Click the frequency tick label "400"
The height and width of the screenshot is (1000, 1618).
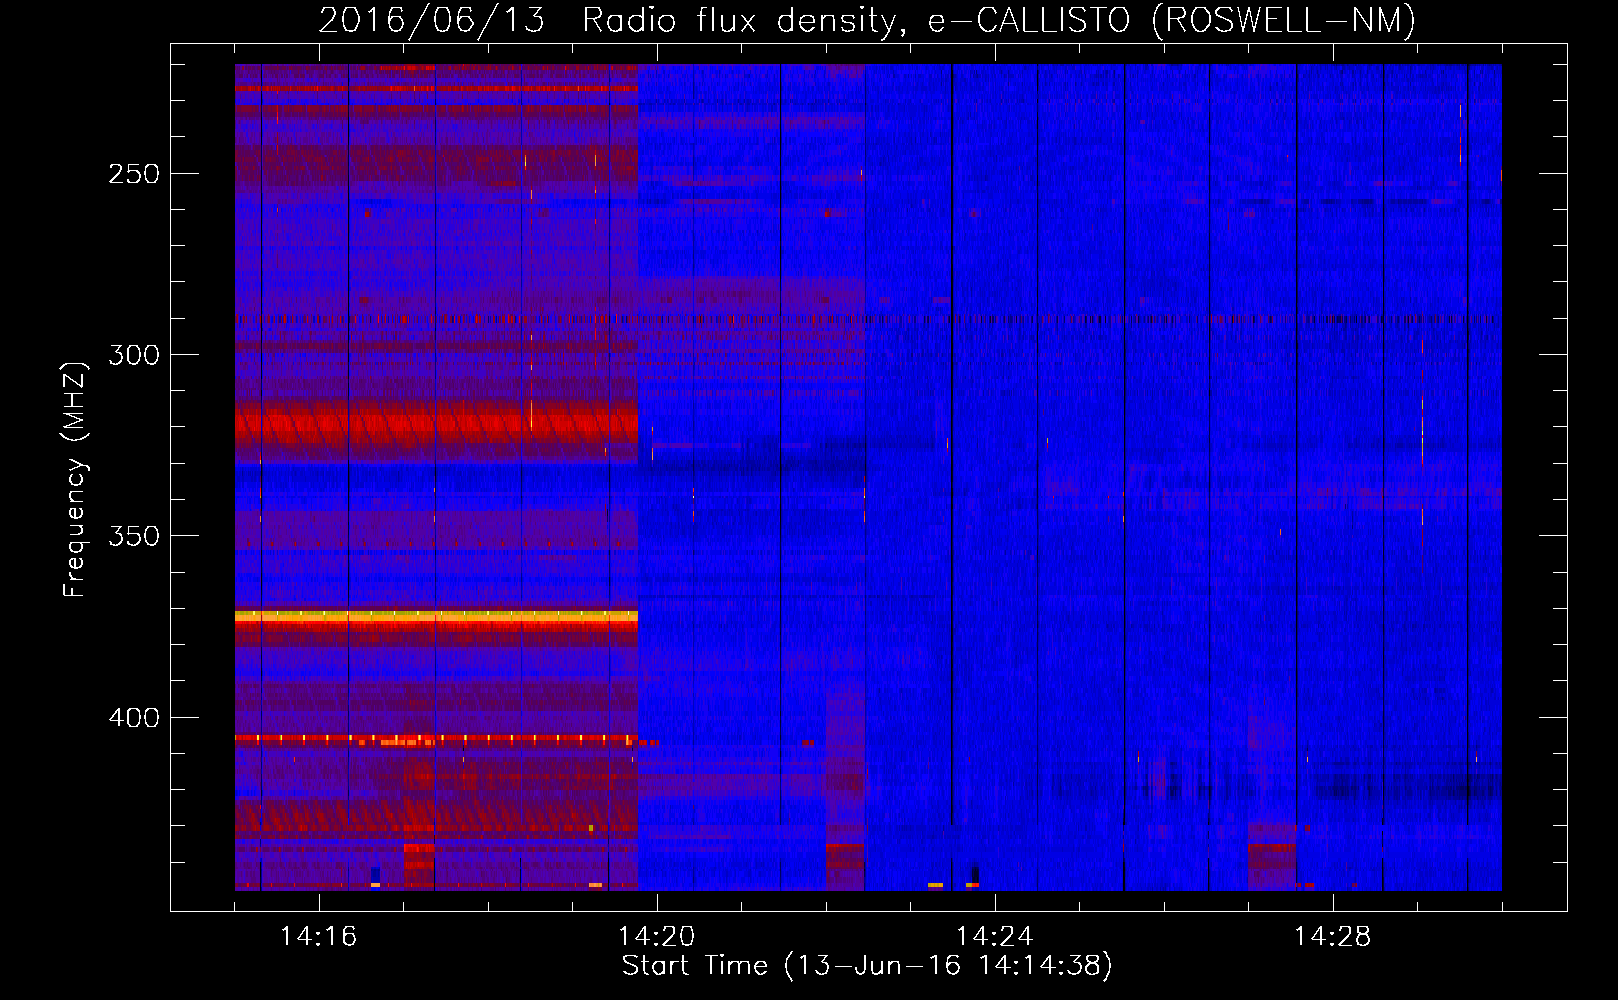(133, 718)
